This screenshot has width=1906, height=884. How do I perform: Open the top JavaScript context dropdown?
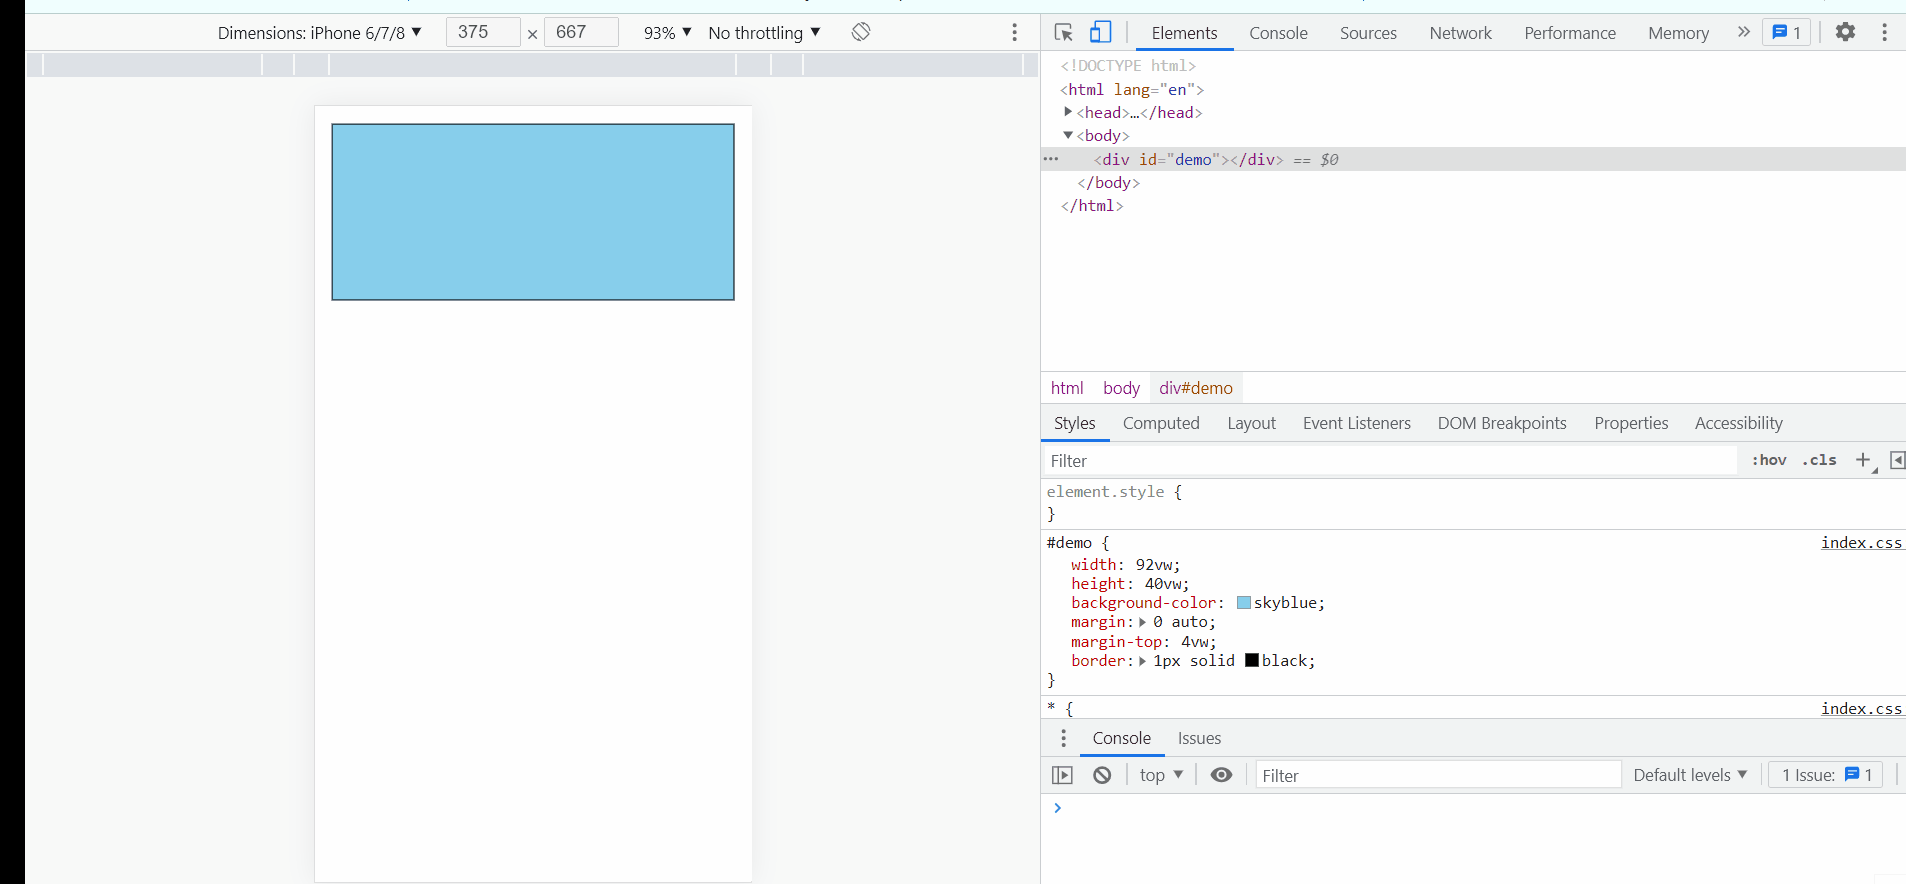coord(1161,775)
